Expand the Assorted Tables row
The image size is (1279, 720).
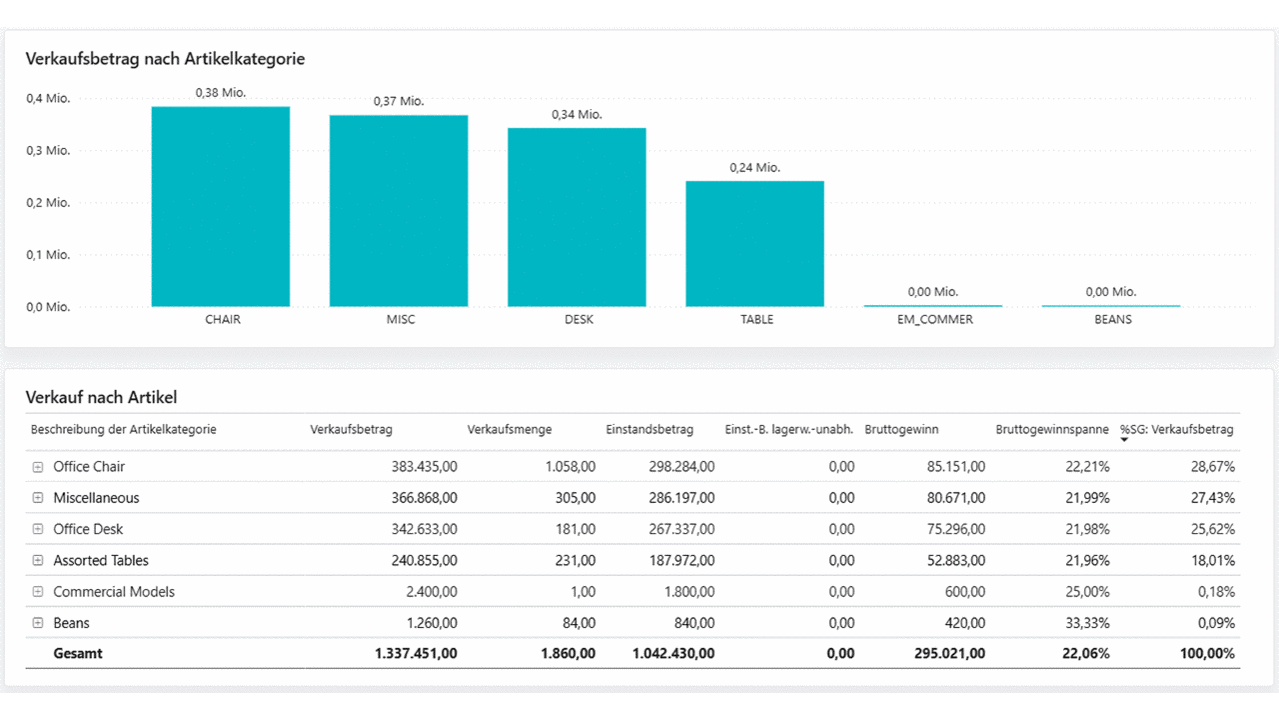(x=38, y=561)
